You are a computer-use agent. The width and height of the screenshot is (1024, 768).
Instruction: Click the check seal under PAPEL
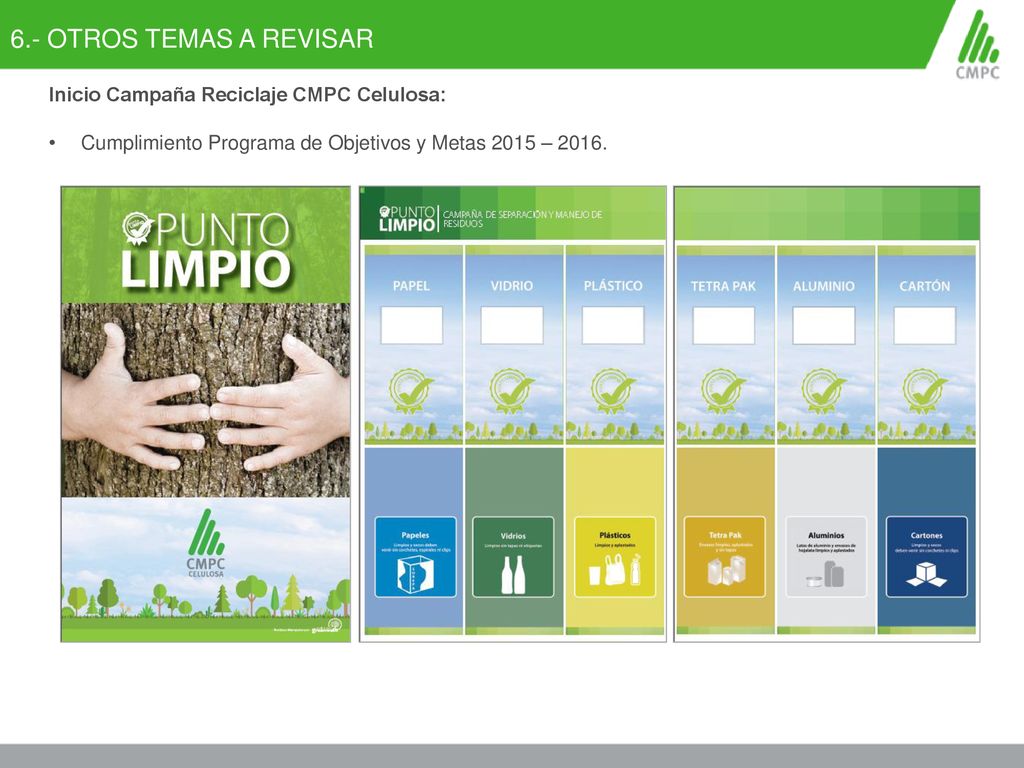tap(411, 391)
